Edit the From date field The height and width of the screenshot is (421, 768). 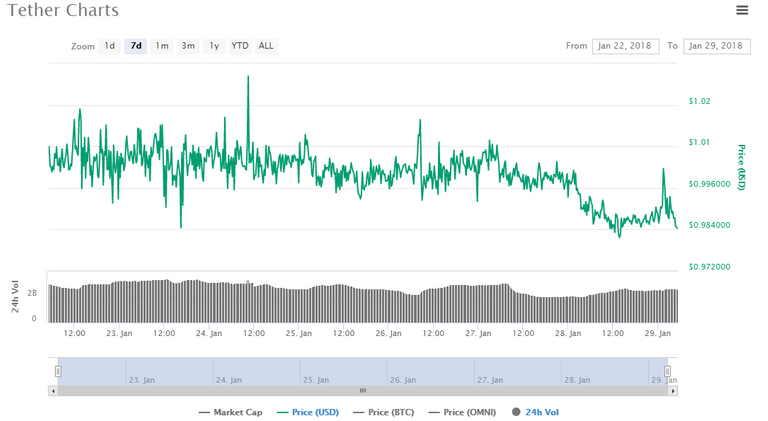pos(625,46)
